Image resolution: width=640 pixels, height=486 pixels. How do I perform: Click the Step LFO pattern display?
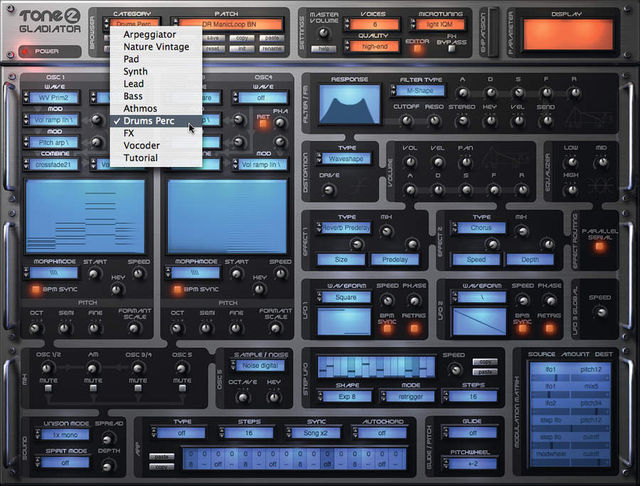click(376, 367)
